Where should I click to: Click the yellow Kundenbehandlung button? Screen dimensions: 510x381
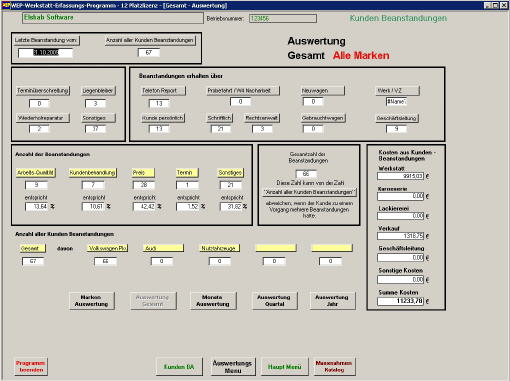coord(92,173)
